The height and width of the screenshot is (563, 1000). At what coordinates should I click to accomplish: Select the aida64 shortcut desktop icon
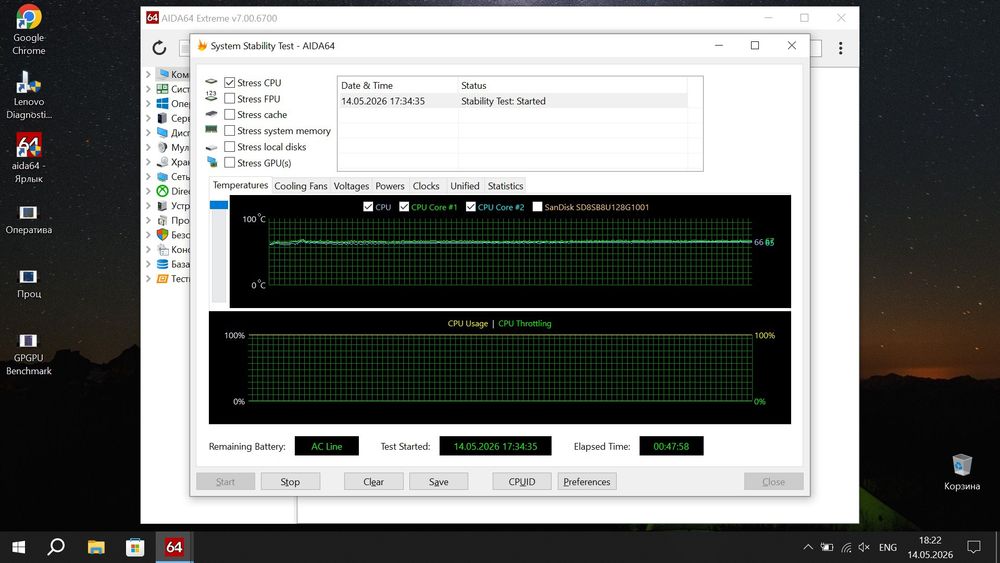[29, 159]
